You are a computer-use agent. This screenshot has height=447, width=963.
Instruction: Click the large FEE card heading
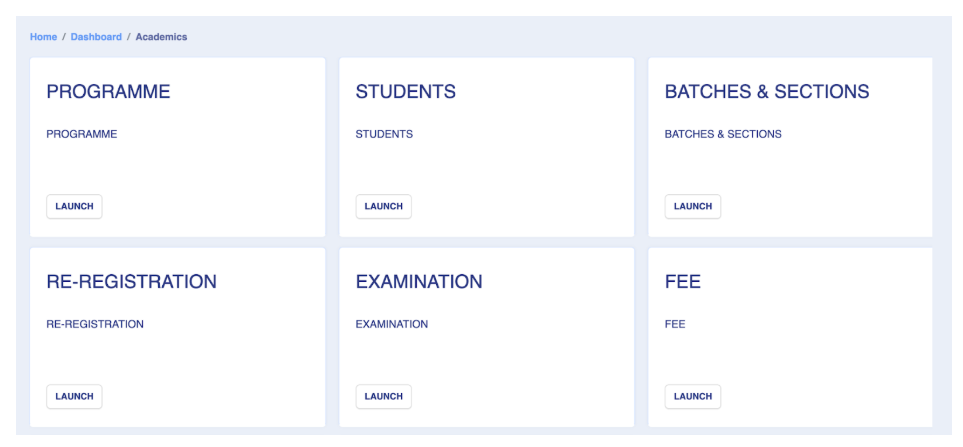[682, 282]
